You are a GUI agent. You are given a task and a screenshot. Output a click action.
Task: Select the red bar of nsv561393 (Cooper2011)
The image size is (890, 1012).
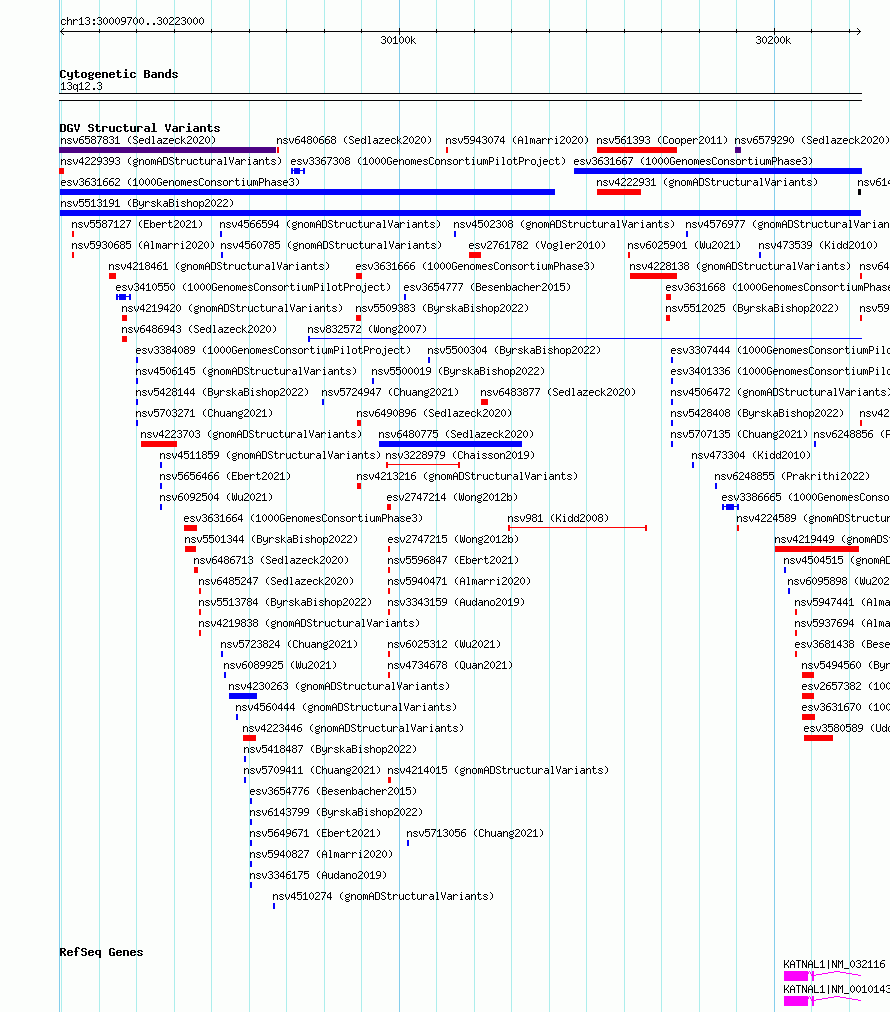[637, 150]
